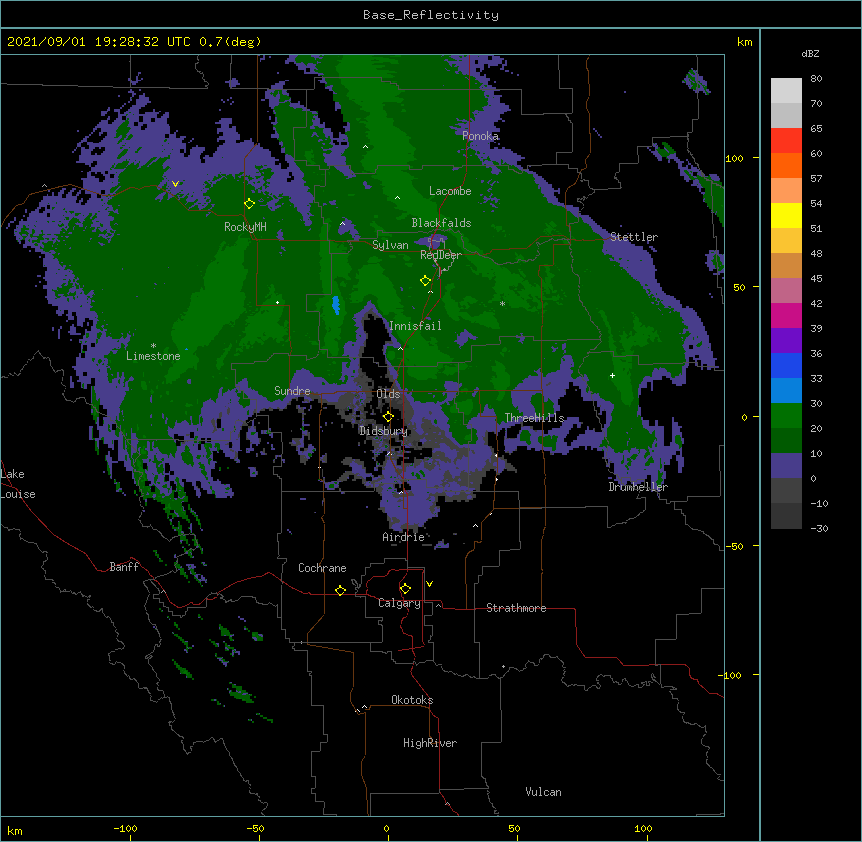
Task: Select the violet 36–39 dBZ legend swatch
Action: (x=786, y=341)
